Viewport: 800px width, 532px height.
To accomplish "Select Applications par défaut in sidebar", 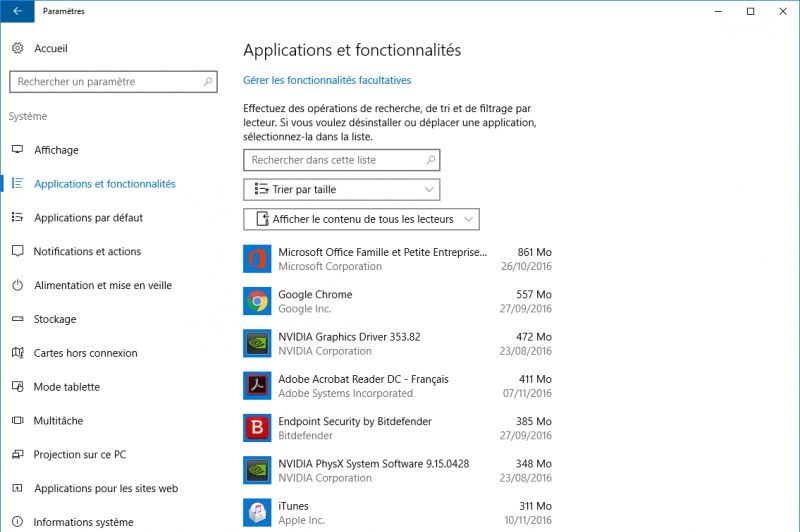I will pos(88,218).
